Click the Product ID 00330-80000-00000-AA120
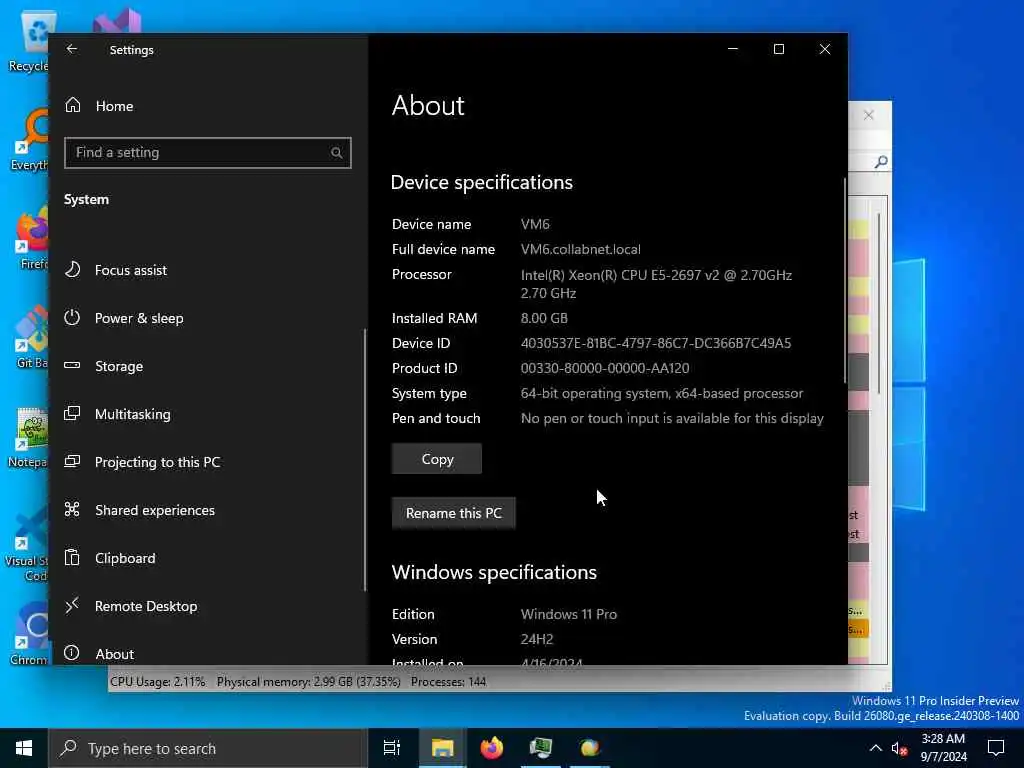Screen dimensions: 1024x768 [x=605, y=368]
